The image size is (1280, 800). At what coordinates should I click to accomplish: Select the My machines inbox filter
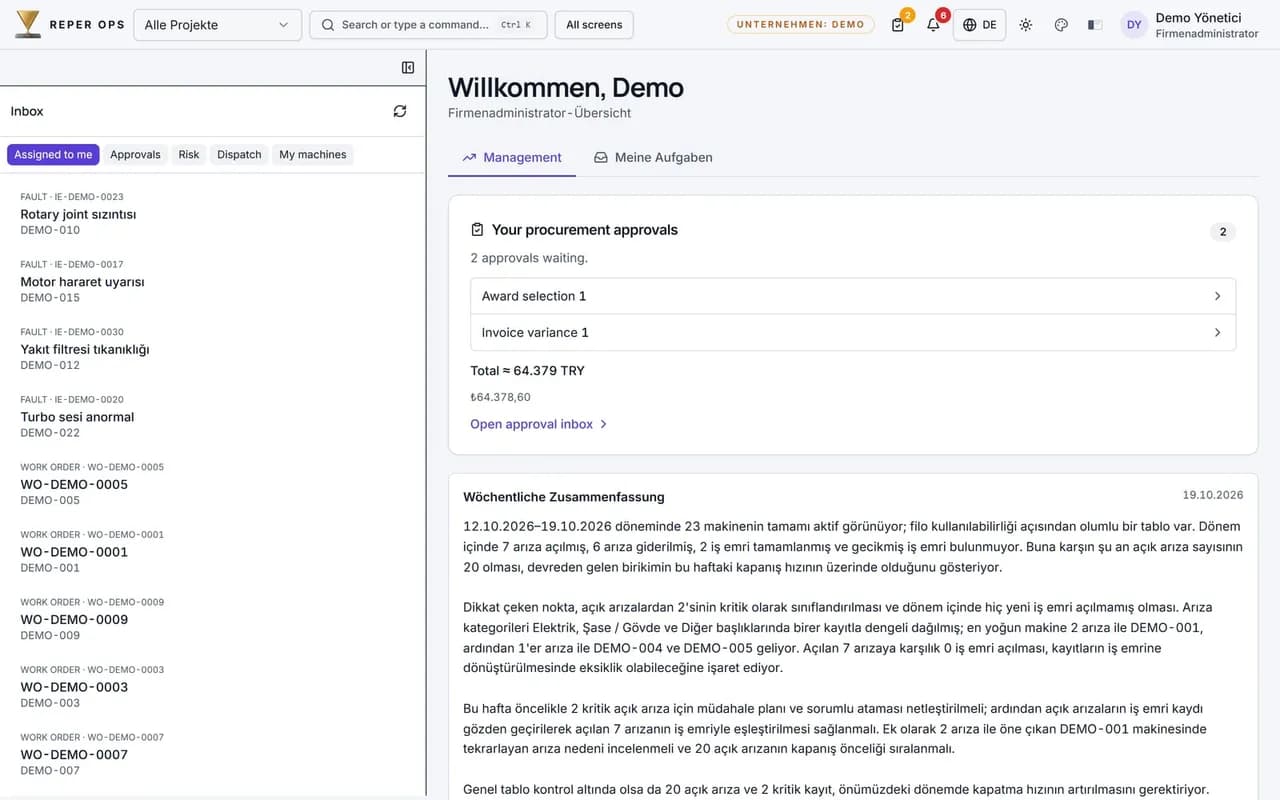click(x=313, y=154)
